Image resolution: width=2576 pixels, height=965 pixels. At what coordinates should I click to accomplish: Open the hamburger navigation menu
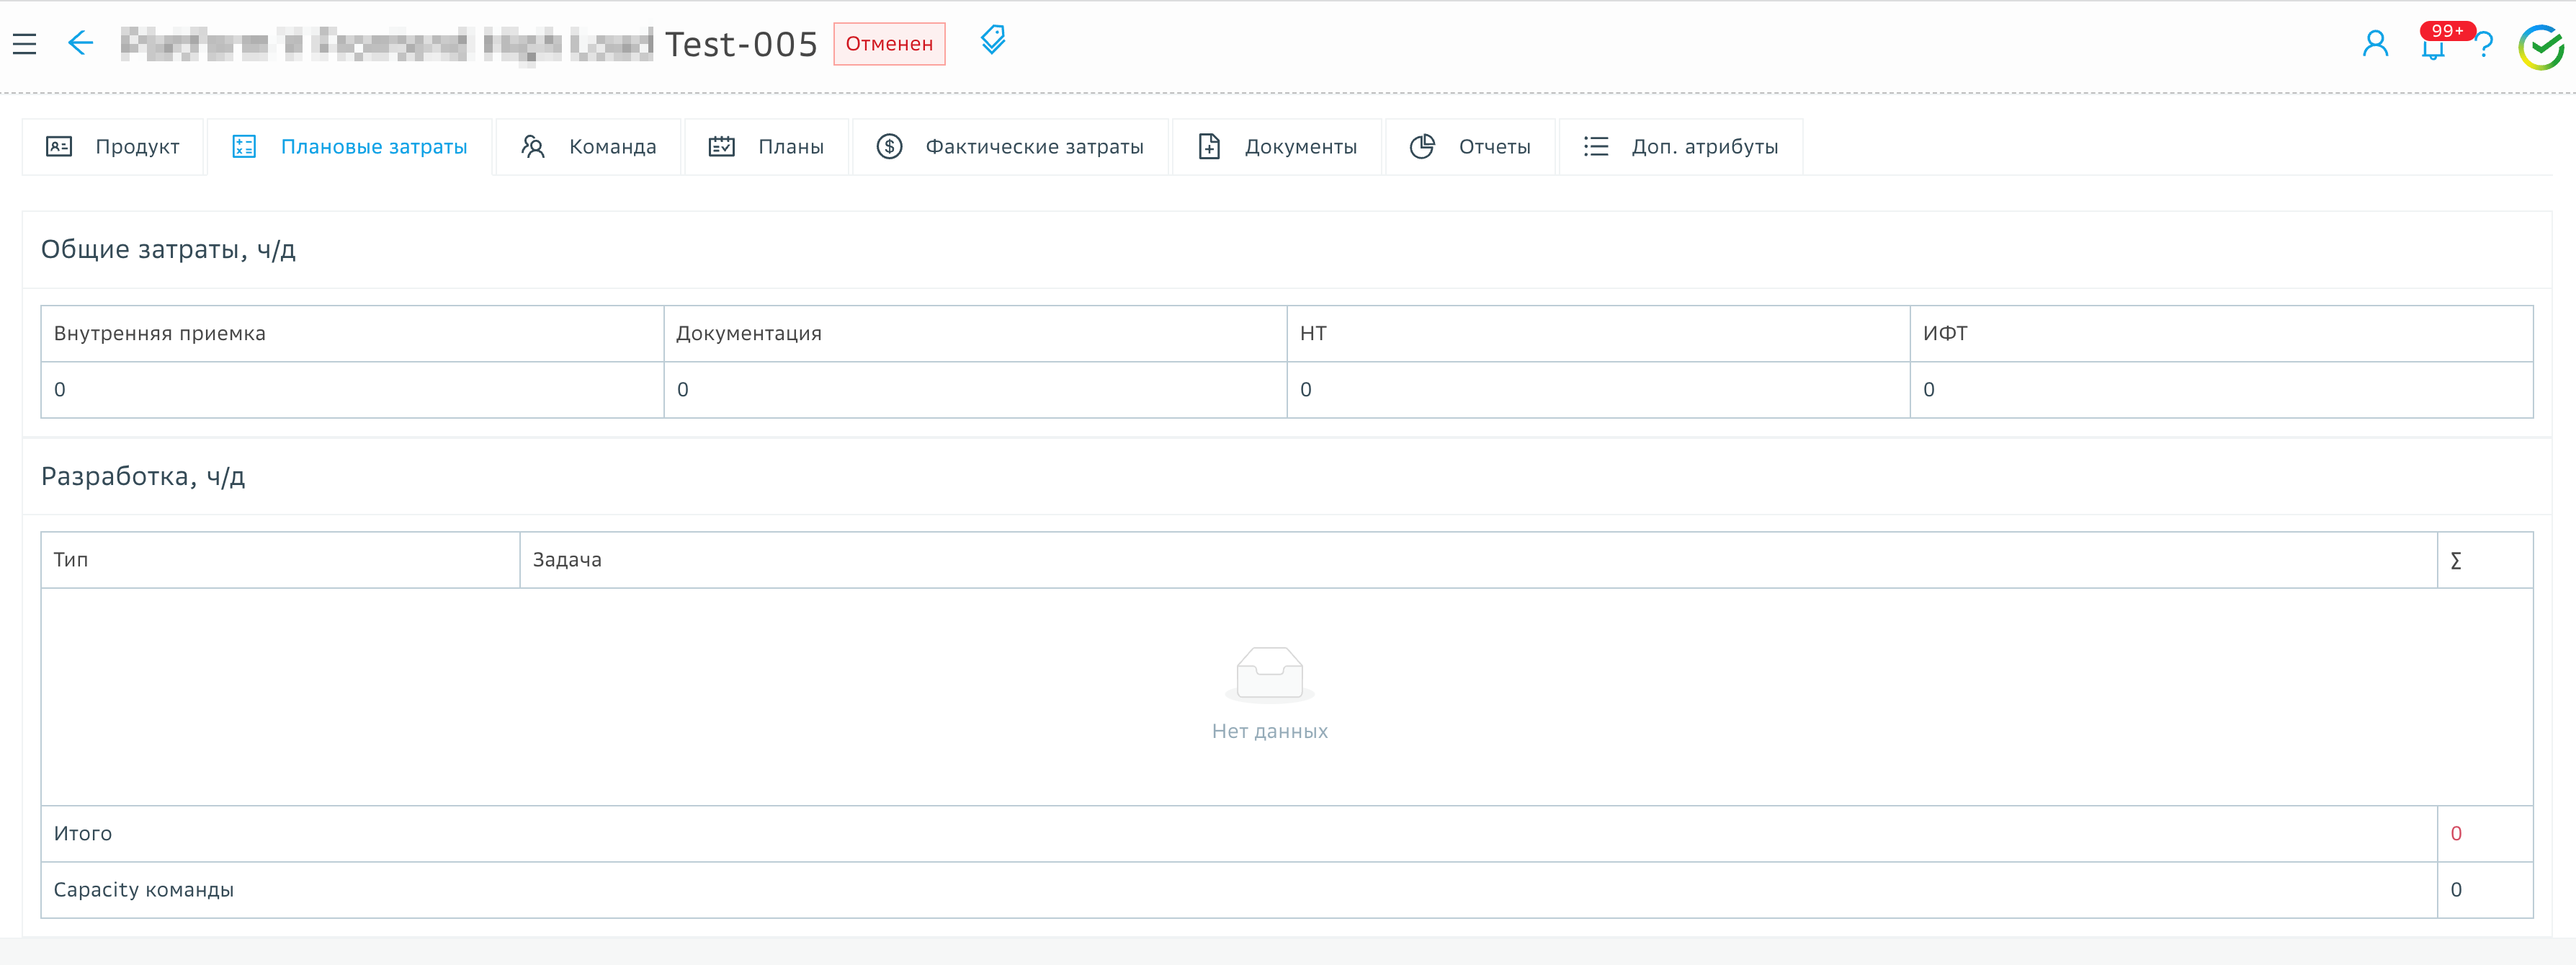point(25,44)
